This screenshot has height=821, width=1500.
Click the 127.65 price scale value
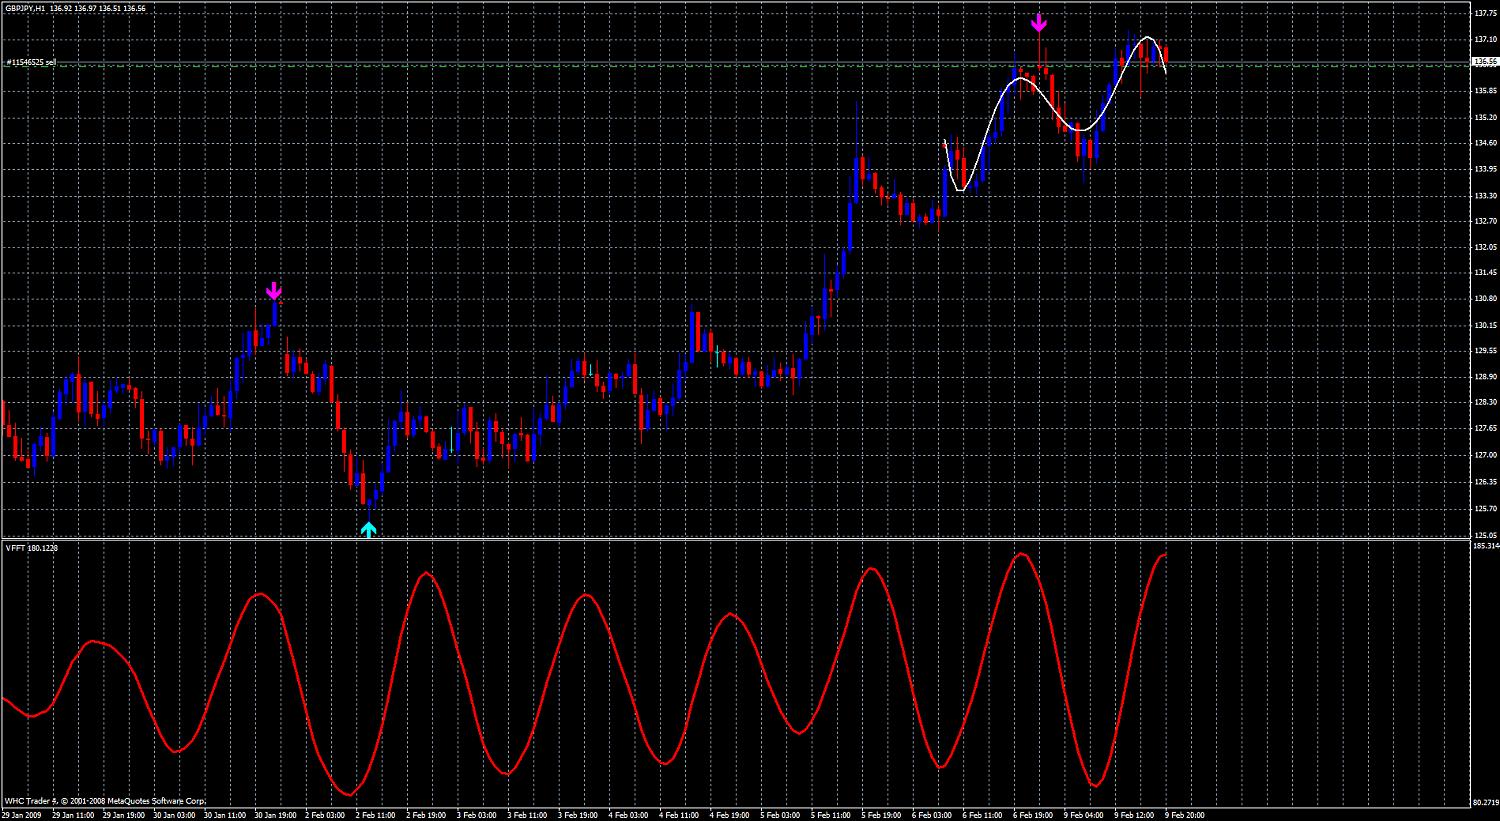click(x=1485, y=429)
